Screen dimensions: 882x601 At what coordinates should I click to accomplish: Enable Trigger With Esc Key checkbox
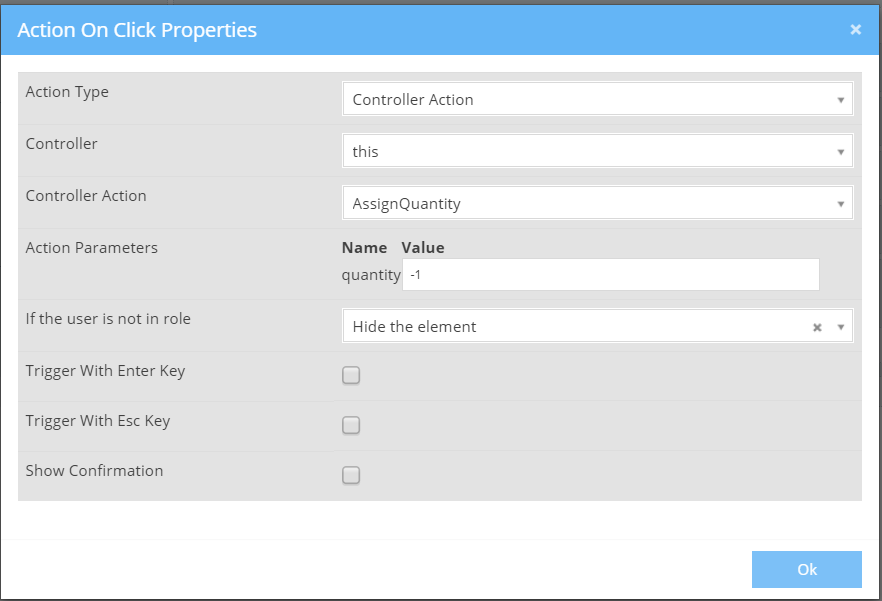tap(351, 426)
